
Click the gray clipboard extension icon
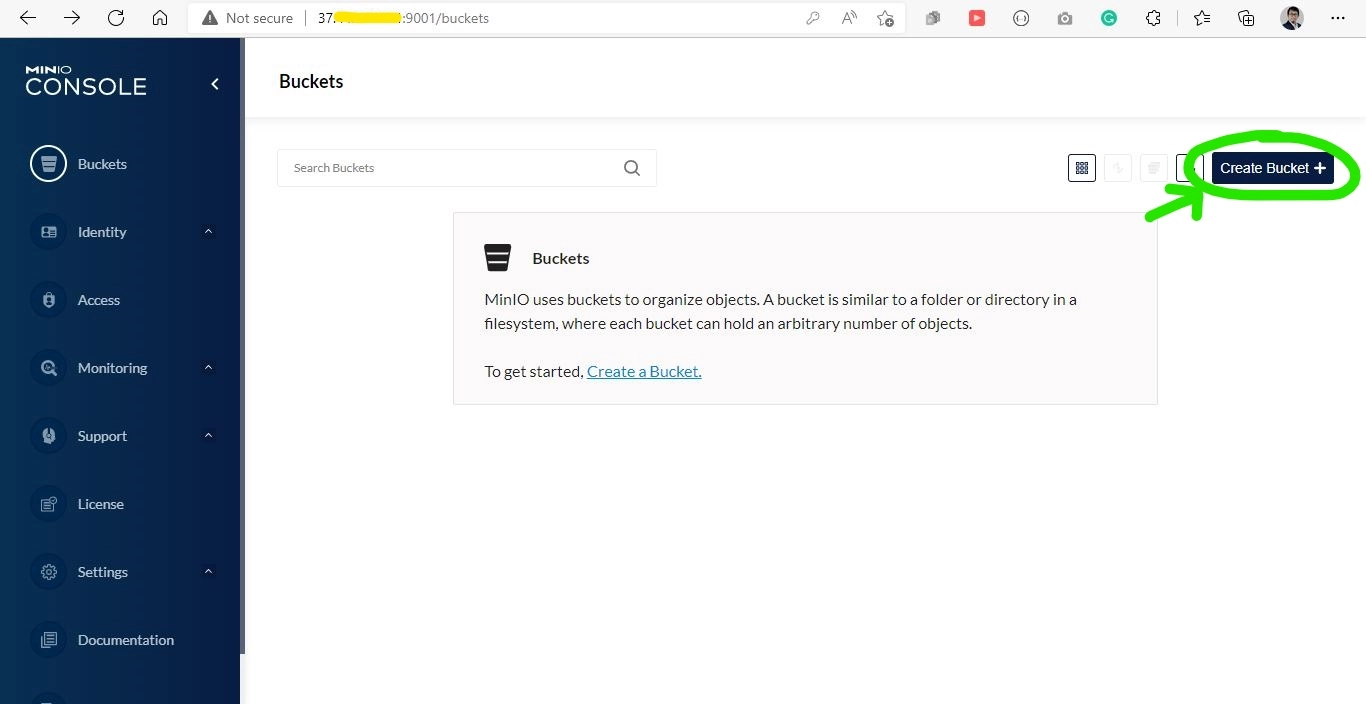pos(933,18)
